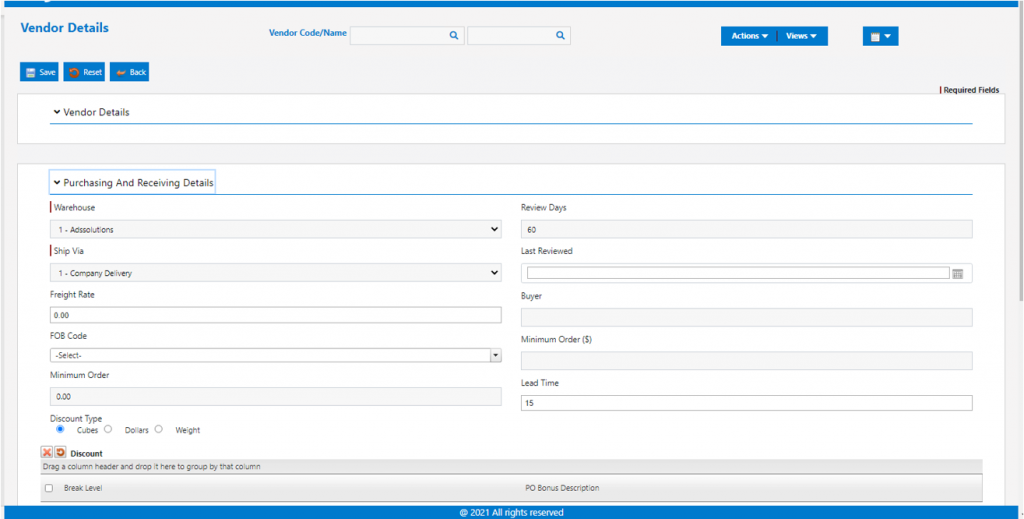Viewport: 1024px width, 519px height.
Task: Open the grid icon dropdown button
Action: 880,37
